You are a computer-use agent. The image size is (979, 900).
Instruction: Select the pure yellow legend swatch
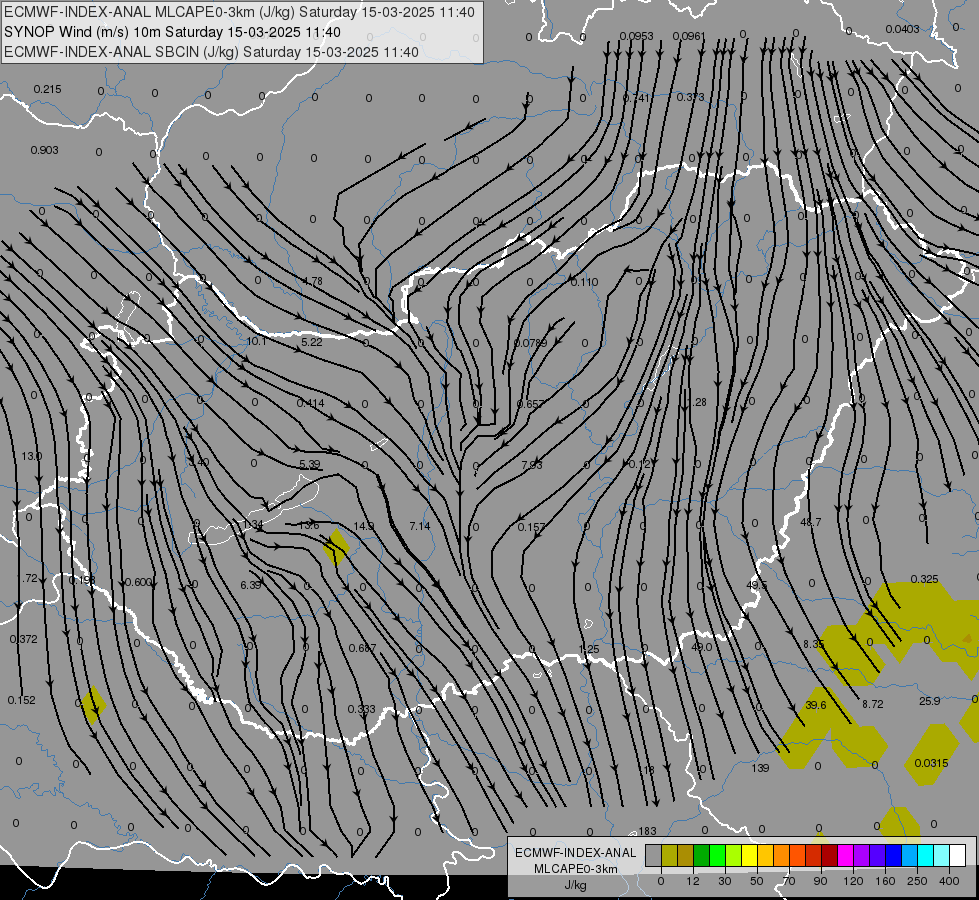749,856
